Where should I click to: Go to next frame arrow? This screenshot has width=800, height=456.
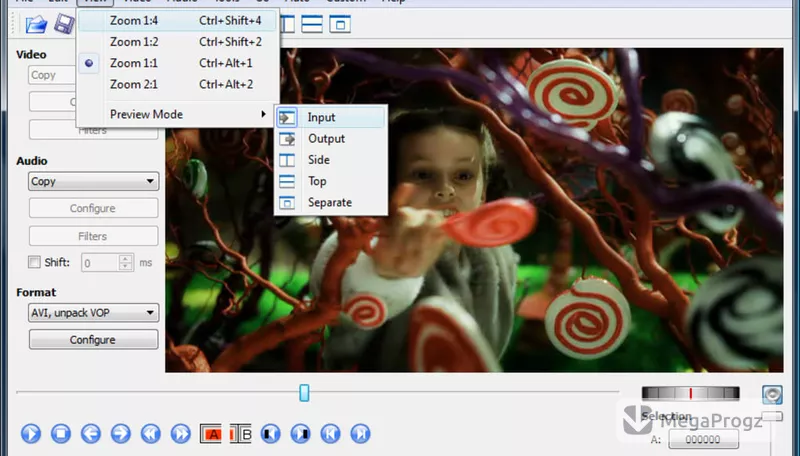121,434
